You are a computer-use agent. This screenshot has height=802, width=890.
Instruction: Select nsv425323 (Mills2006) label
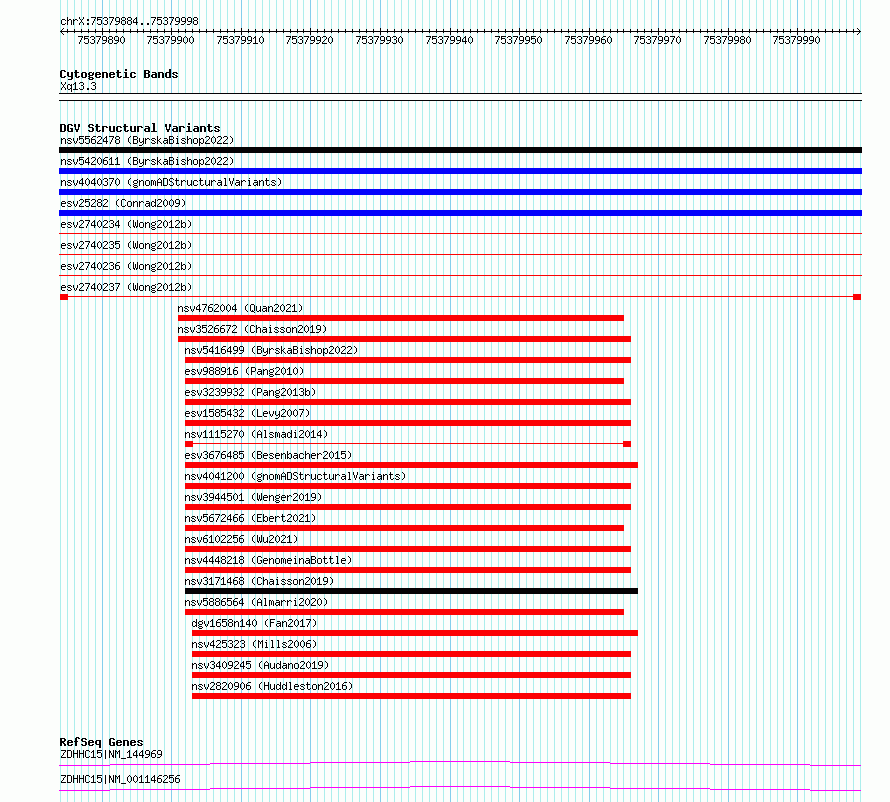[x=254, y=644]
